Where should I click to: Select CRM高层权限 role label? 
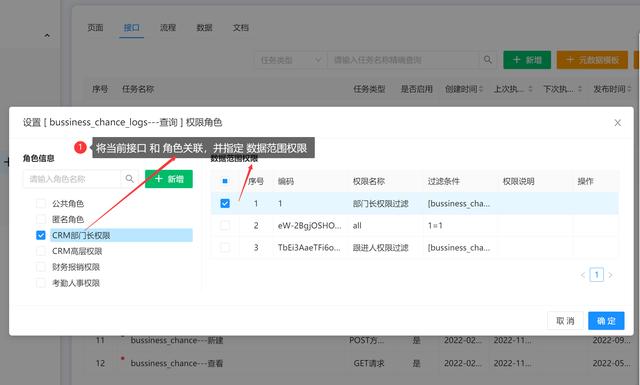(x=77, y=251)
